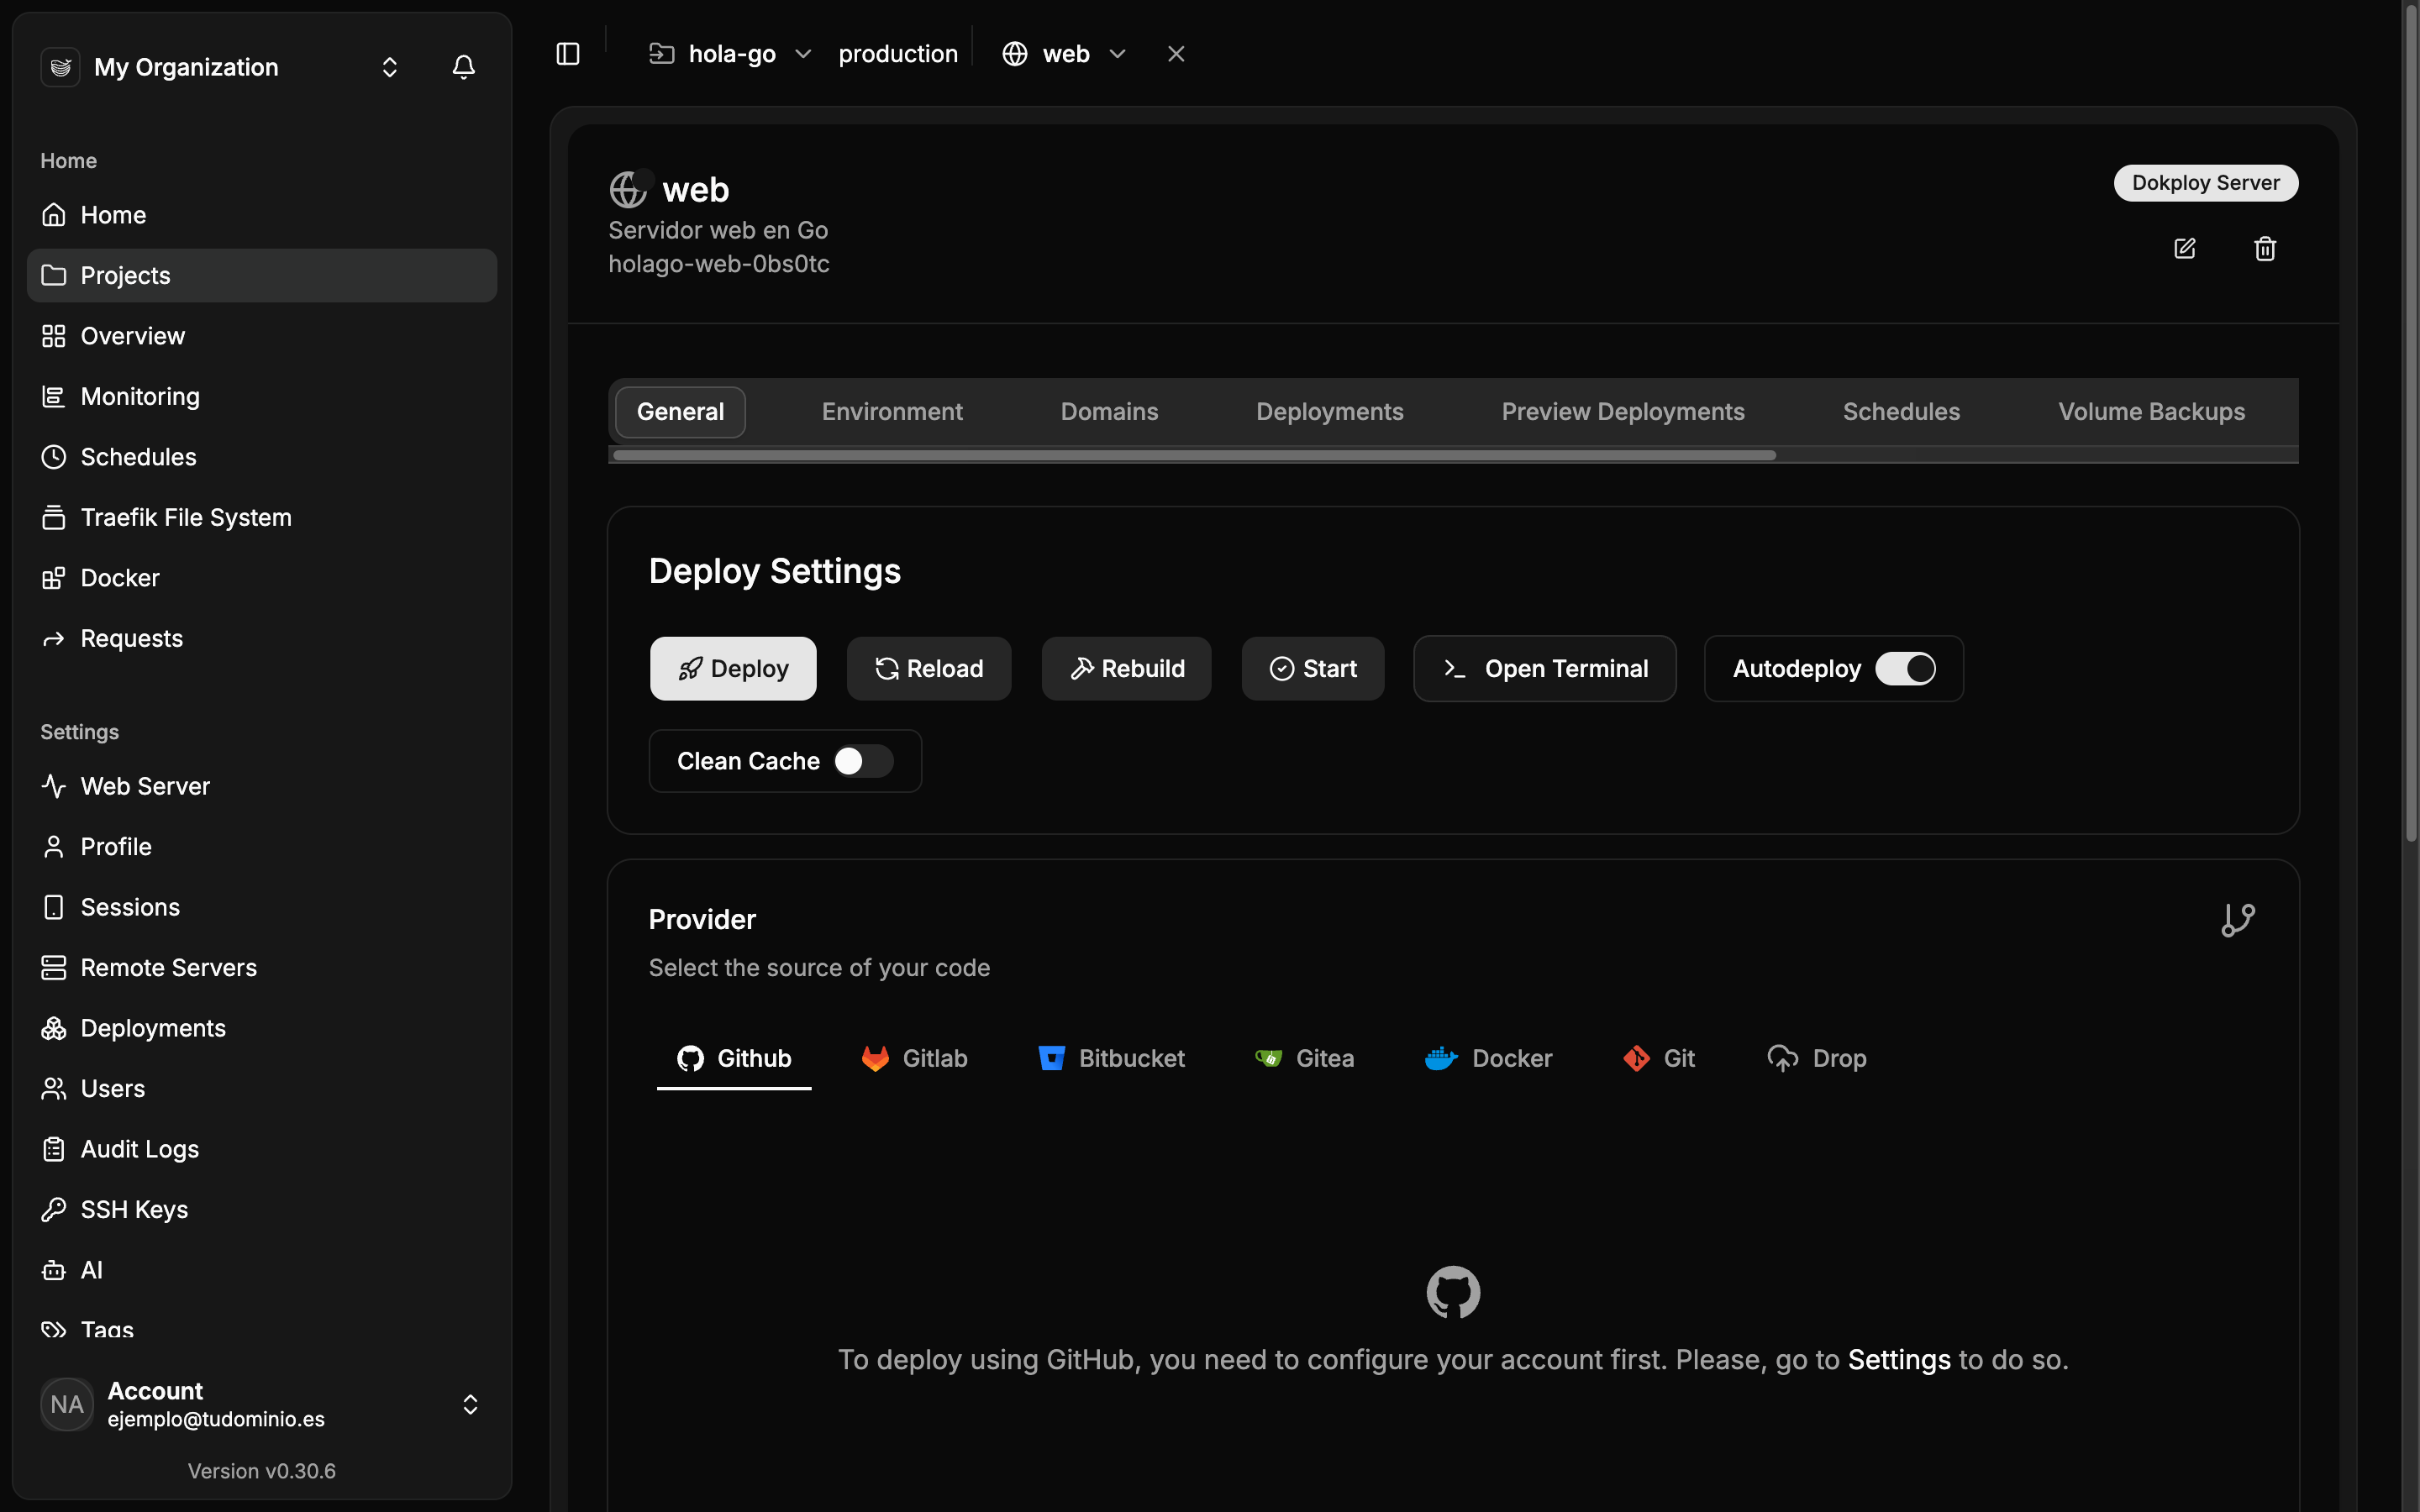Screen dimensions: 2420x1512
Task: Expand the Account menu chevrons
Action: coord(470,1404)
